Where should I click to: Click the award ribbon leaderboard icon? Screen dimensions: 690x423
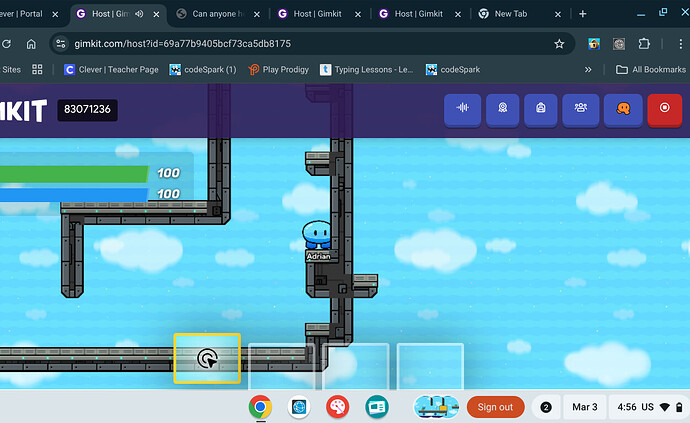(x=503, y=109)
